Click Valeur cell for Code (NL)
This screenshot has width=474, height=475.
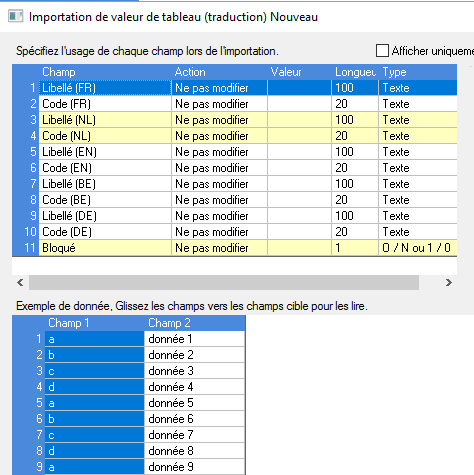pos(299,136)
